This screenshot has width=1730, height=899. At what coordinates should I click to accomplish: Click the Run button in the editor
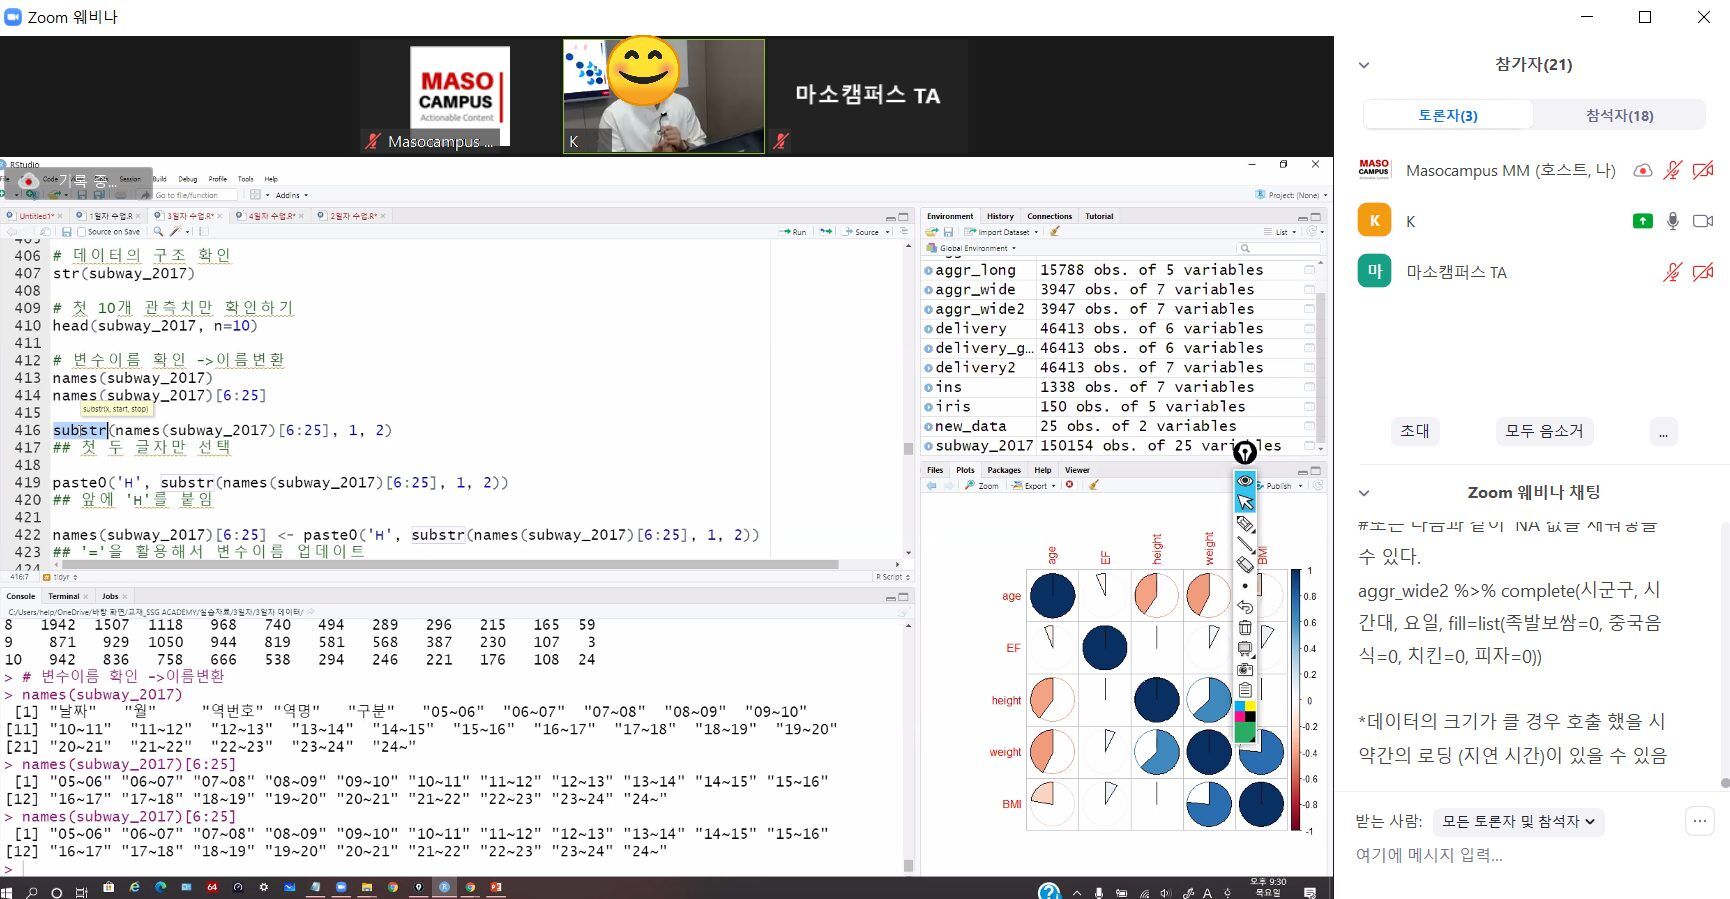click(794, 232)
